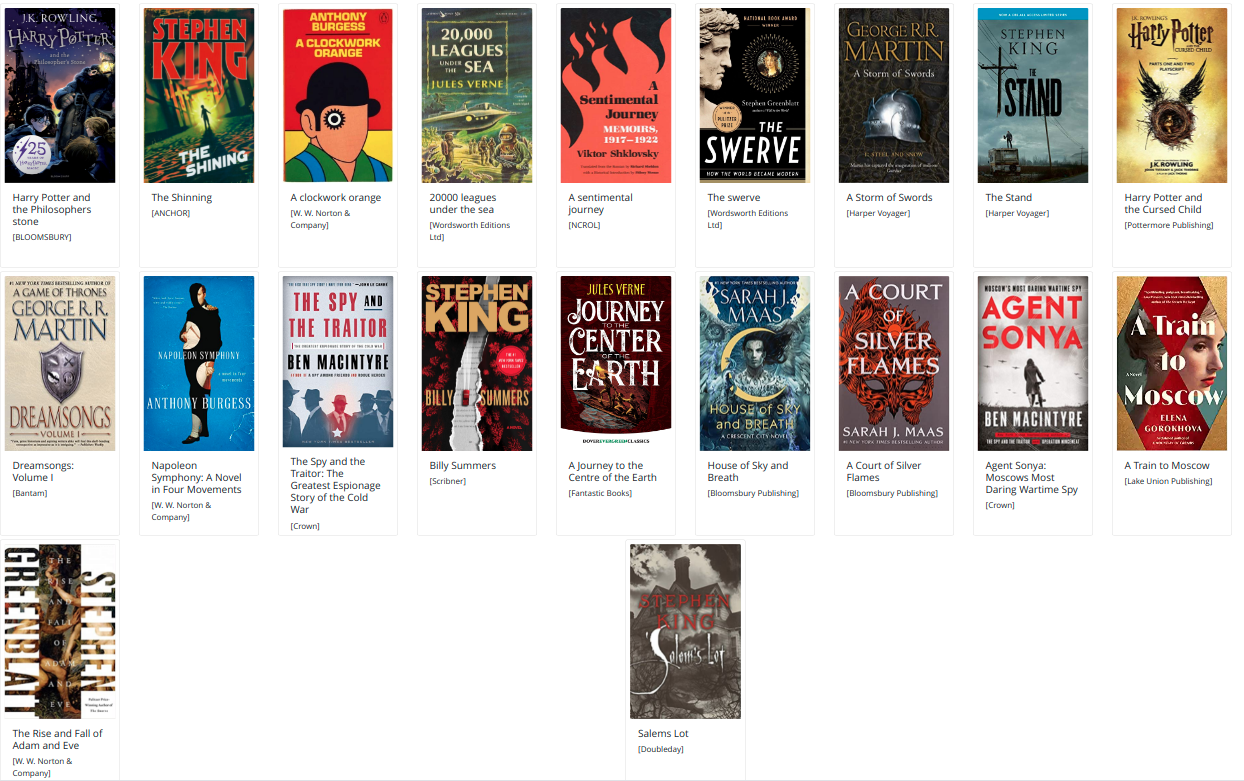This screenshot has height=781, width=1244.
Task: Click the A Clockwork Orange cover image
Action: 338,95
